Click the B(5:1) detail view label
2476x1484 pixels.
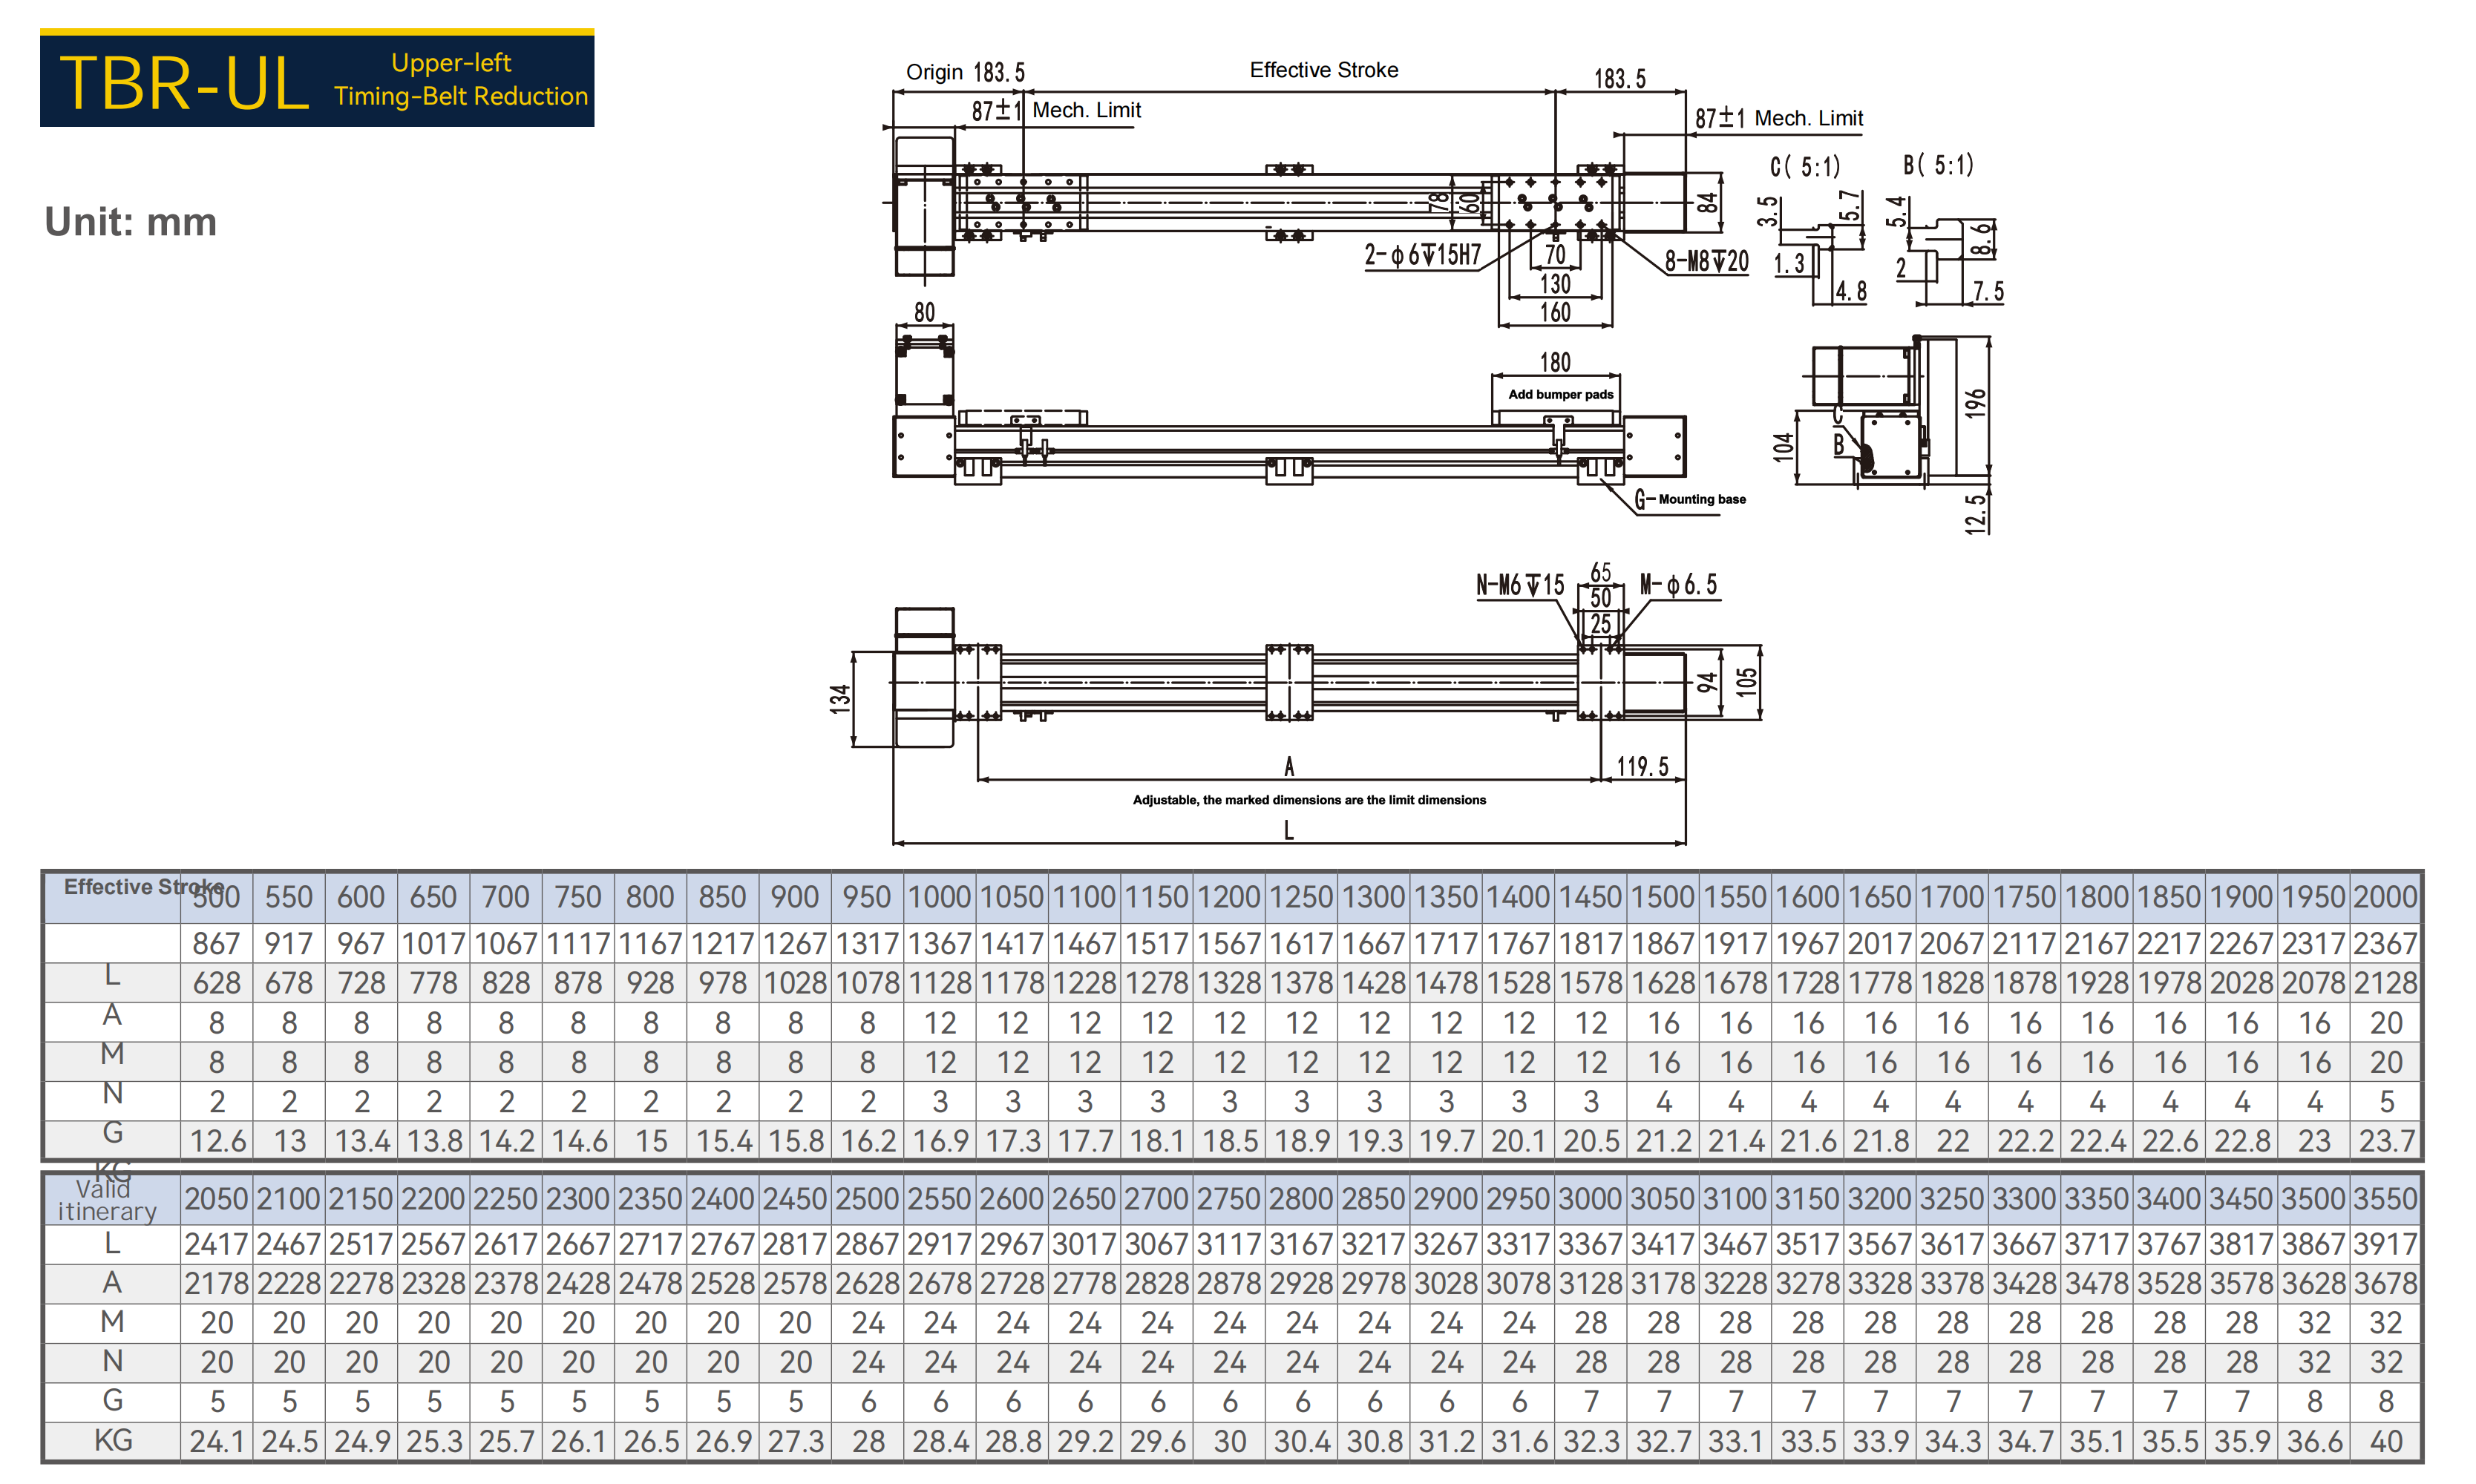(1938, 165)
